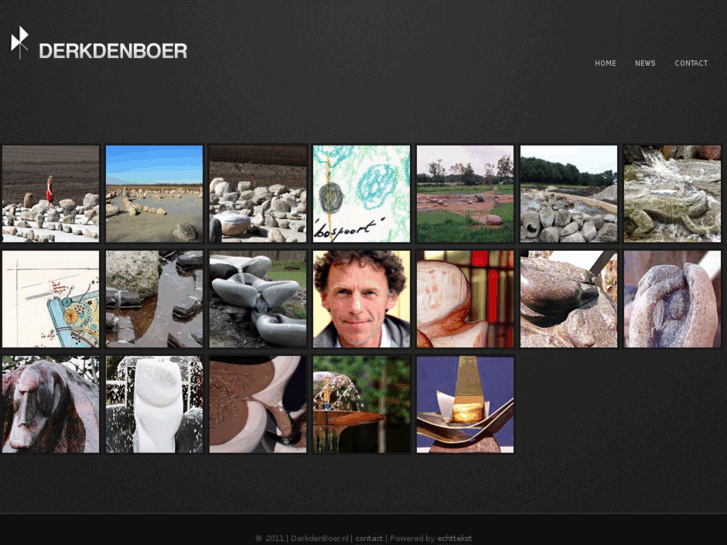Open thumbnail of grey stone chain-link sculpture
Viewport: 727px width, 545px height.
258,299
